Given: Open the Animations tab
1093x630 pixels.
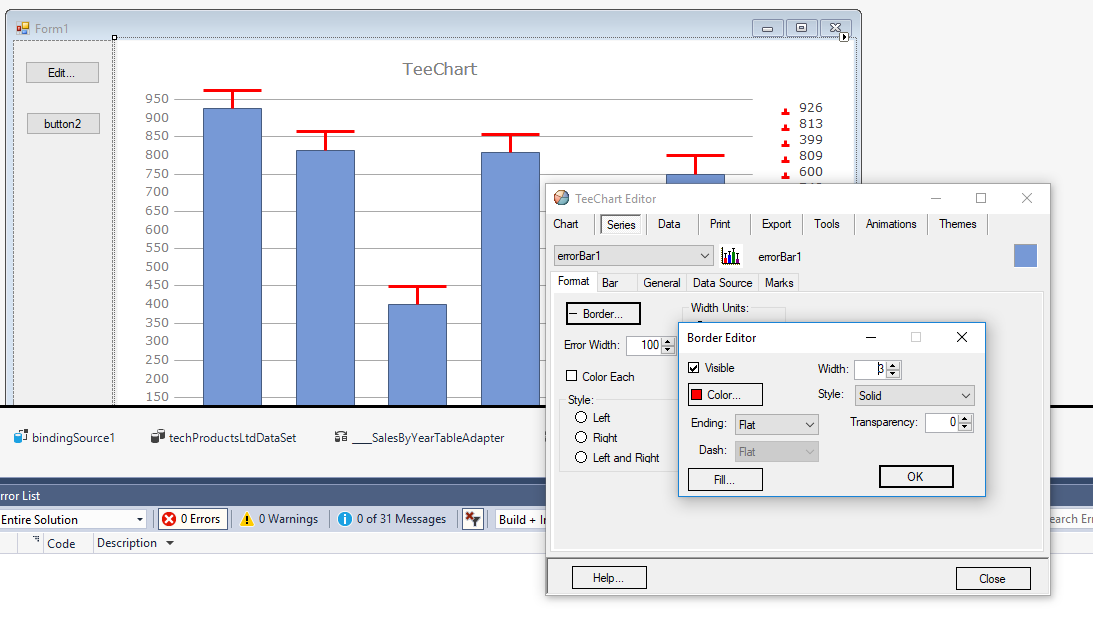Looking at the screenshot, I should coord(891,224).
